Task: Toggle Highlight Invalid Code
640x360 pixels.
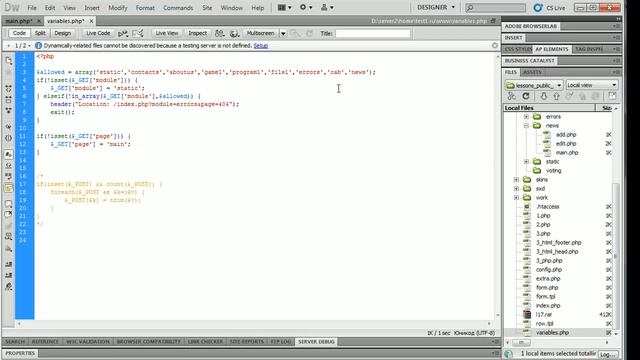Action: (x=9, y=165)
